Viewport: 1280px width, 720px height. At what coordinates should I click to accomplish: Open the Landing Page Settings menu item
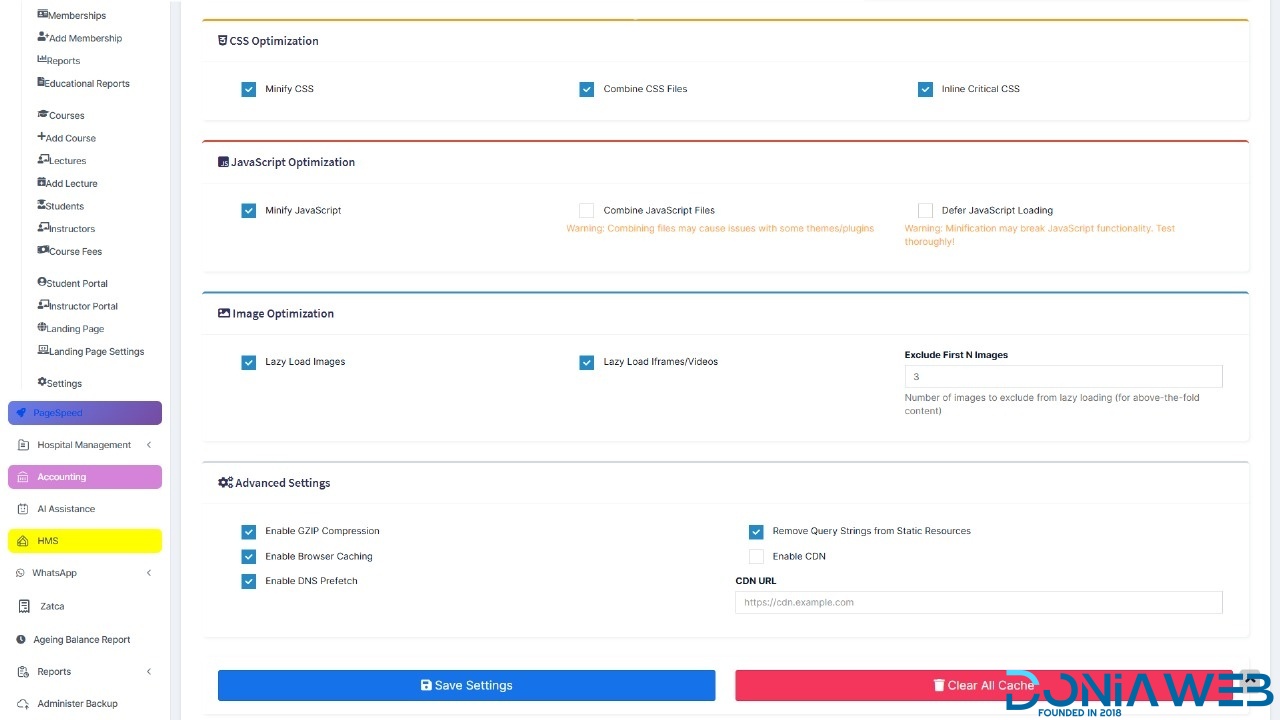click(x=96, y=351)
